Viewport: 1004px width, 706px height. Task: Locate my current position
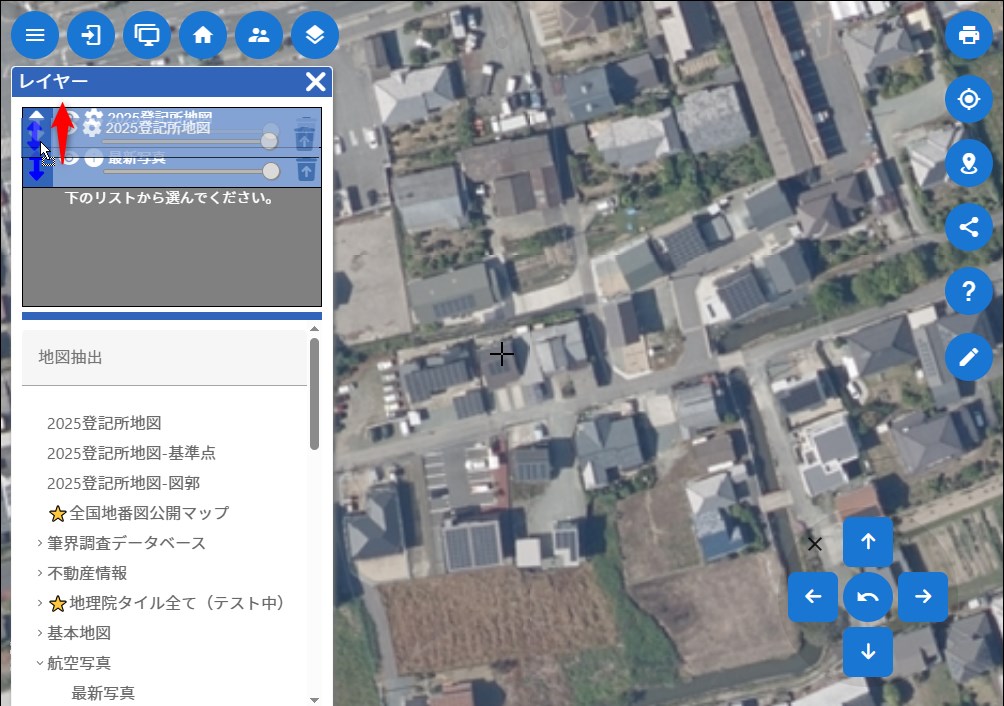968,99
